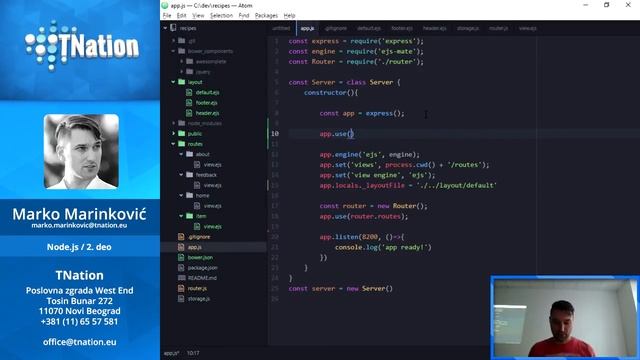Click the app.js* status bar file name

(171, 353)
